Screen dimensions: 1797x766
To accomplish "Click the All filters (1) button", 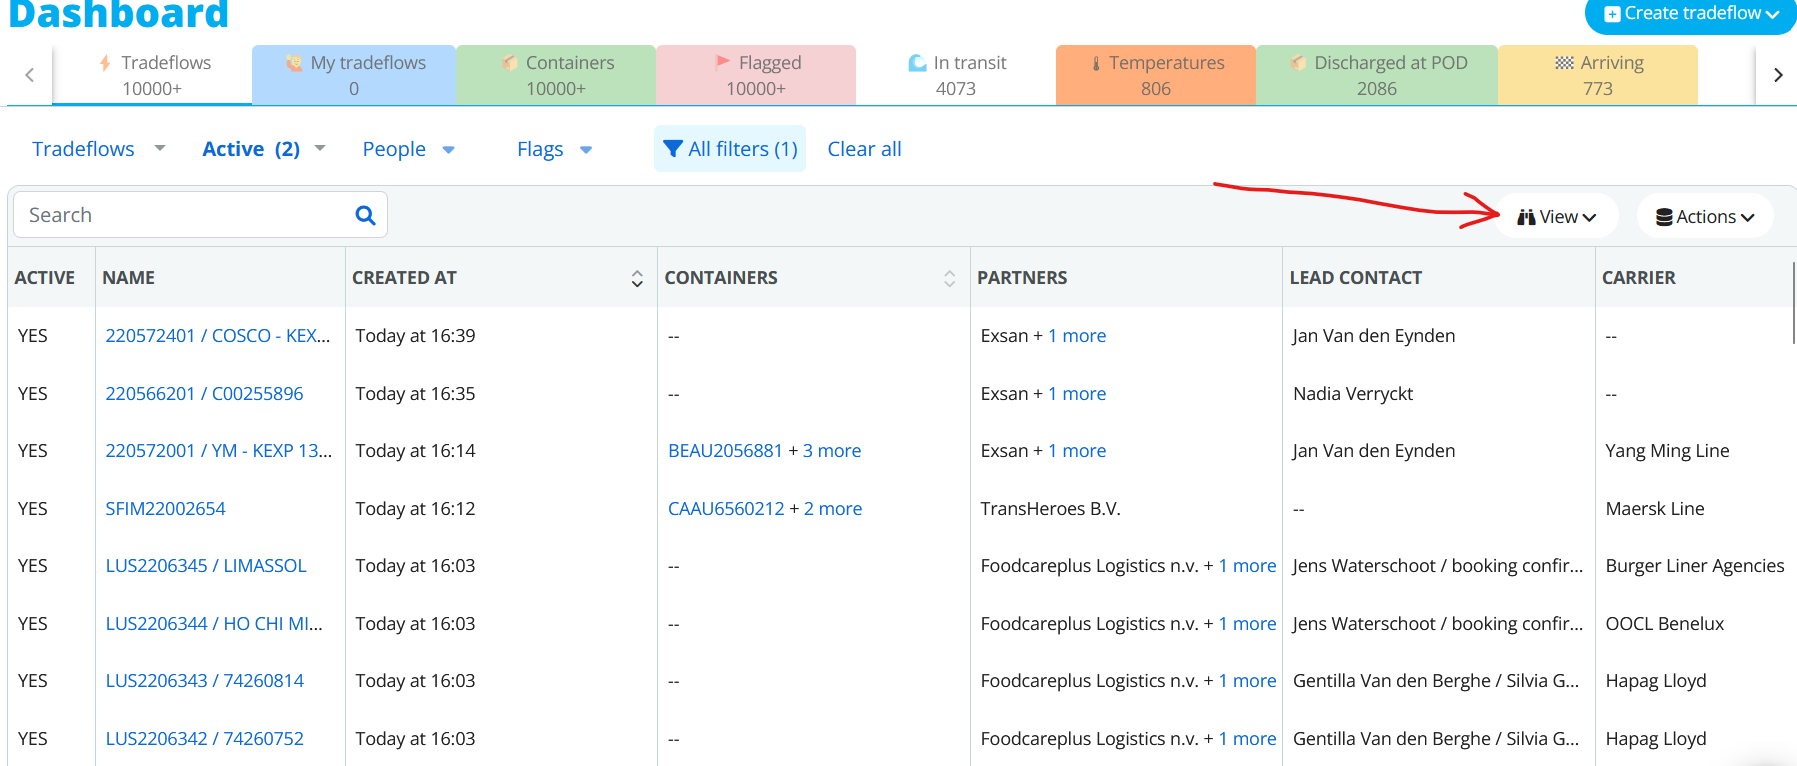I will (x=730, y=149).
